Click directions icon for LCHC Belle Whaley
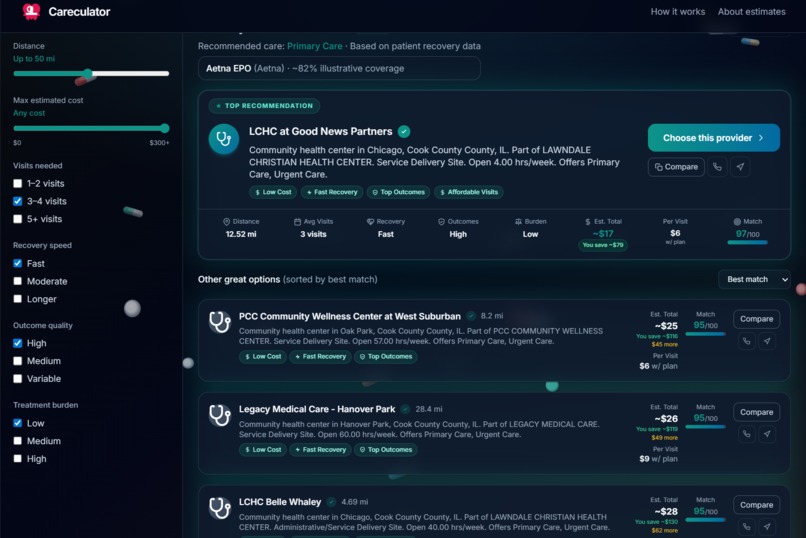 767,527
